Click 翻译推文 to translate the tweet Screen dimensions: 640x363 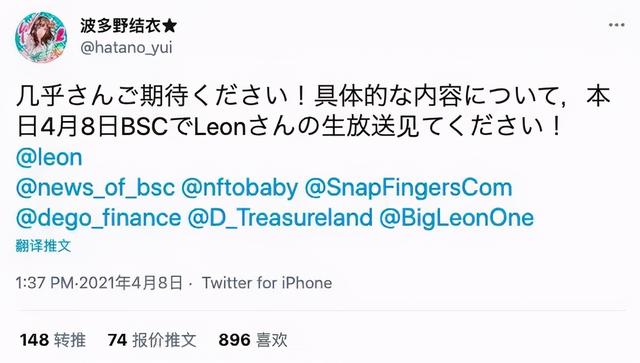(x=43, y=246)
